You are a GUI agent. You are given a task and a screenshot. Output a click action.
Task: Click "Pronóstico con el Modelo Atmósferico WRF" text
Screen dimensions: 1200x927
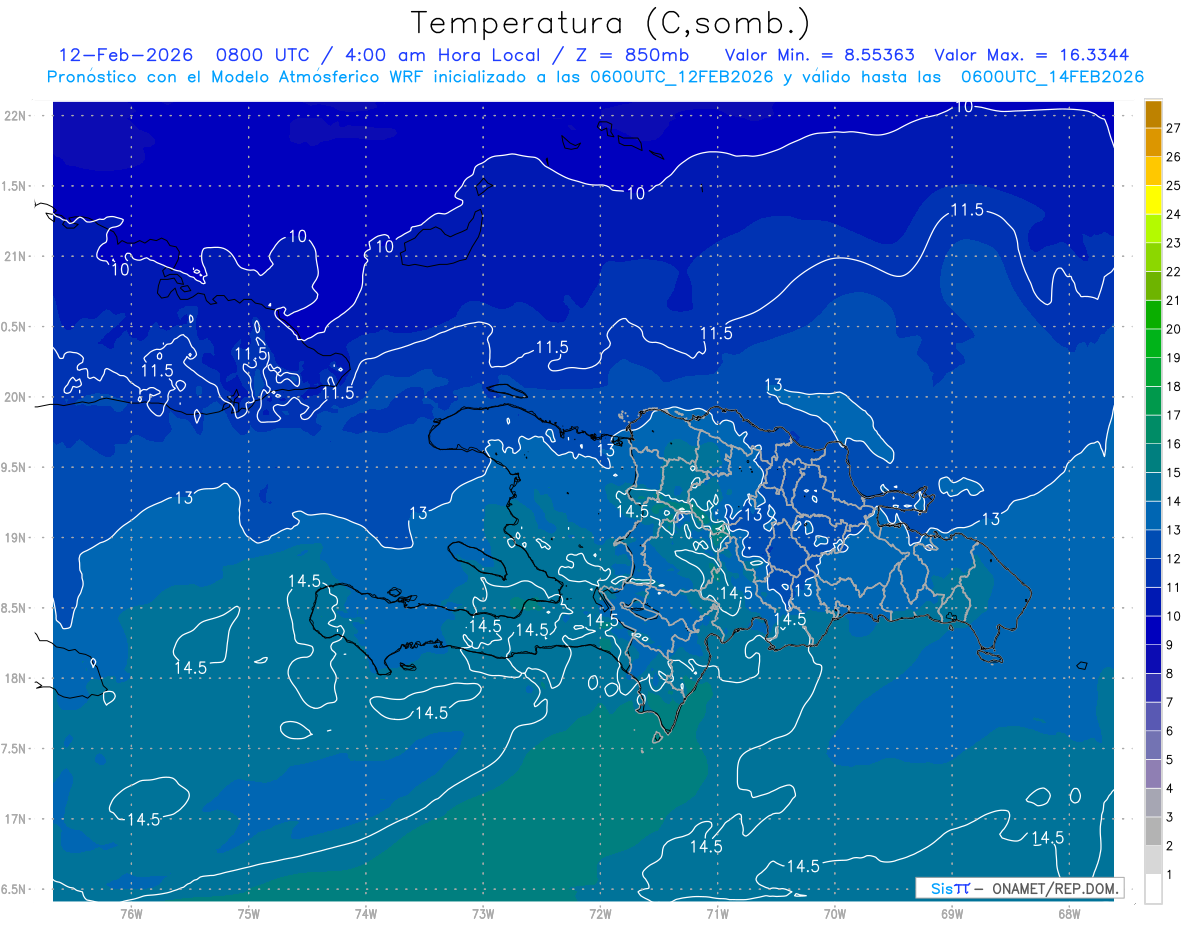(237, 77)
